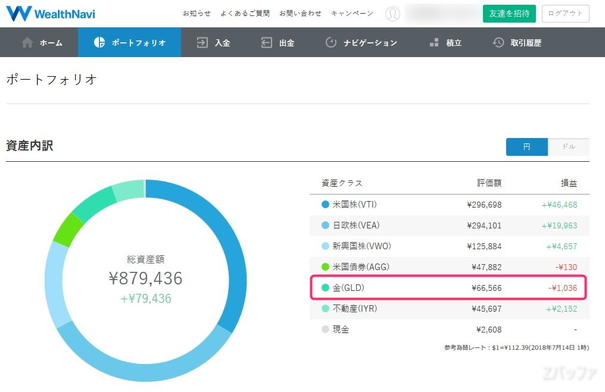Open the 積立 tab
Viewport: 605px width, 392px height.
(445, 42)
